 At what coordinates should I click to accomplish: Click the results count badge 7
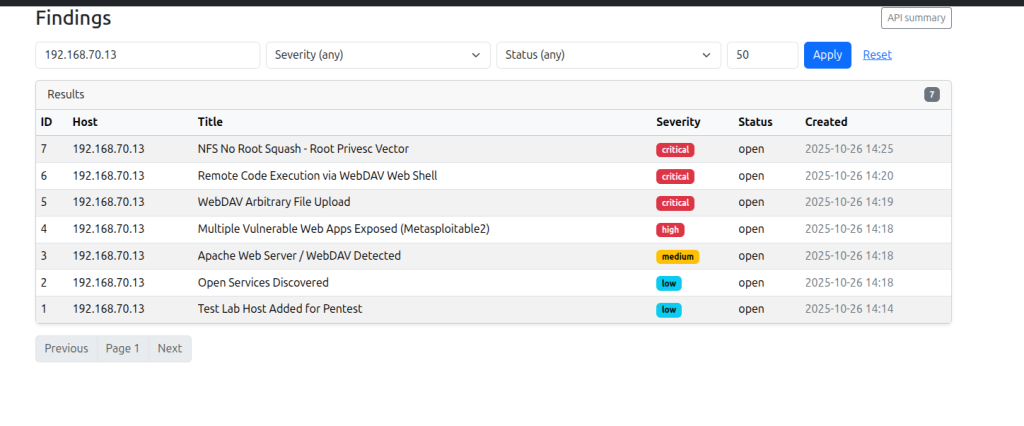pos(932,95)
